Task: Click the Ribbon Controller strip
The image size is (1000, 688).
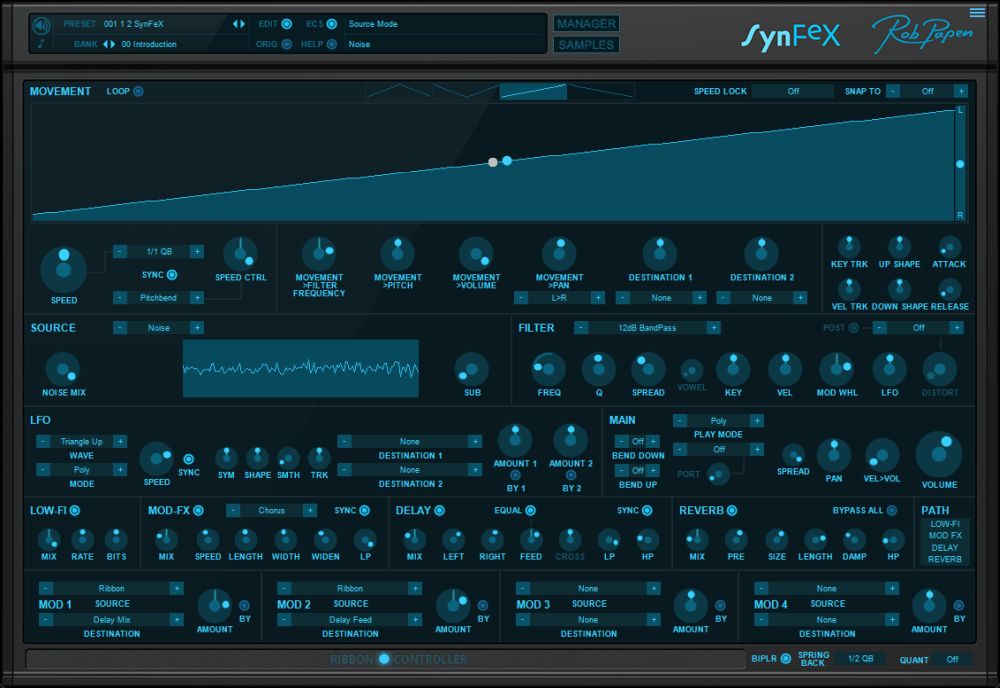Action: click(x=384, y=659)
